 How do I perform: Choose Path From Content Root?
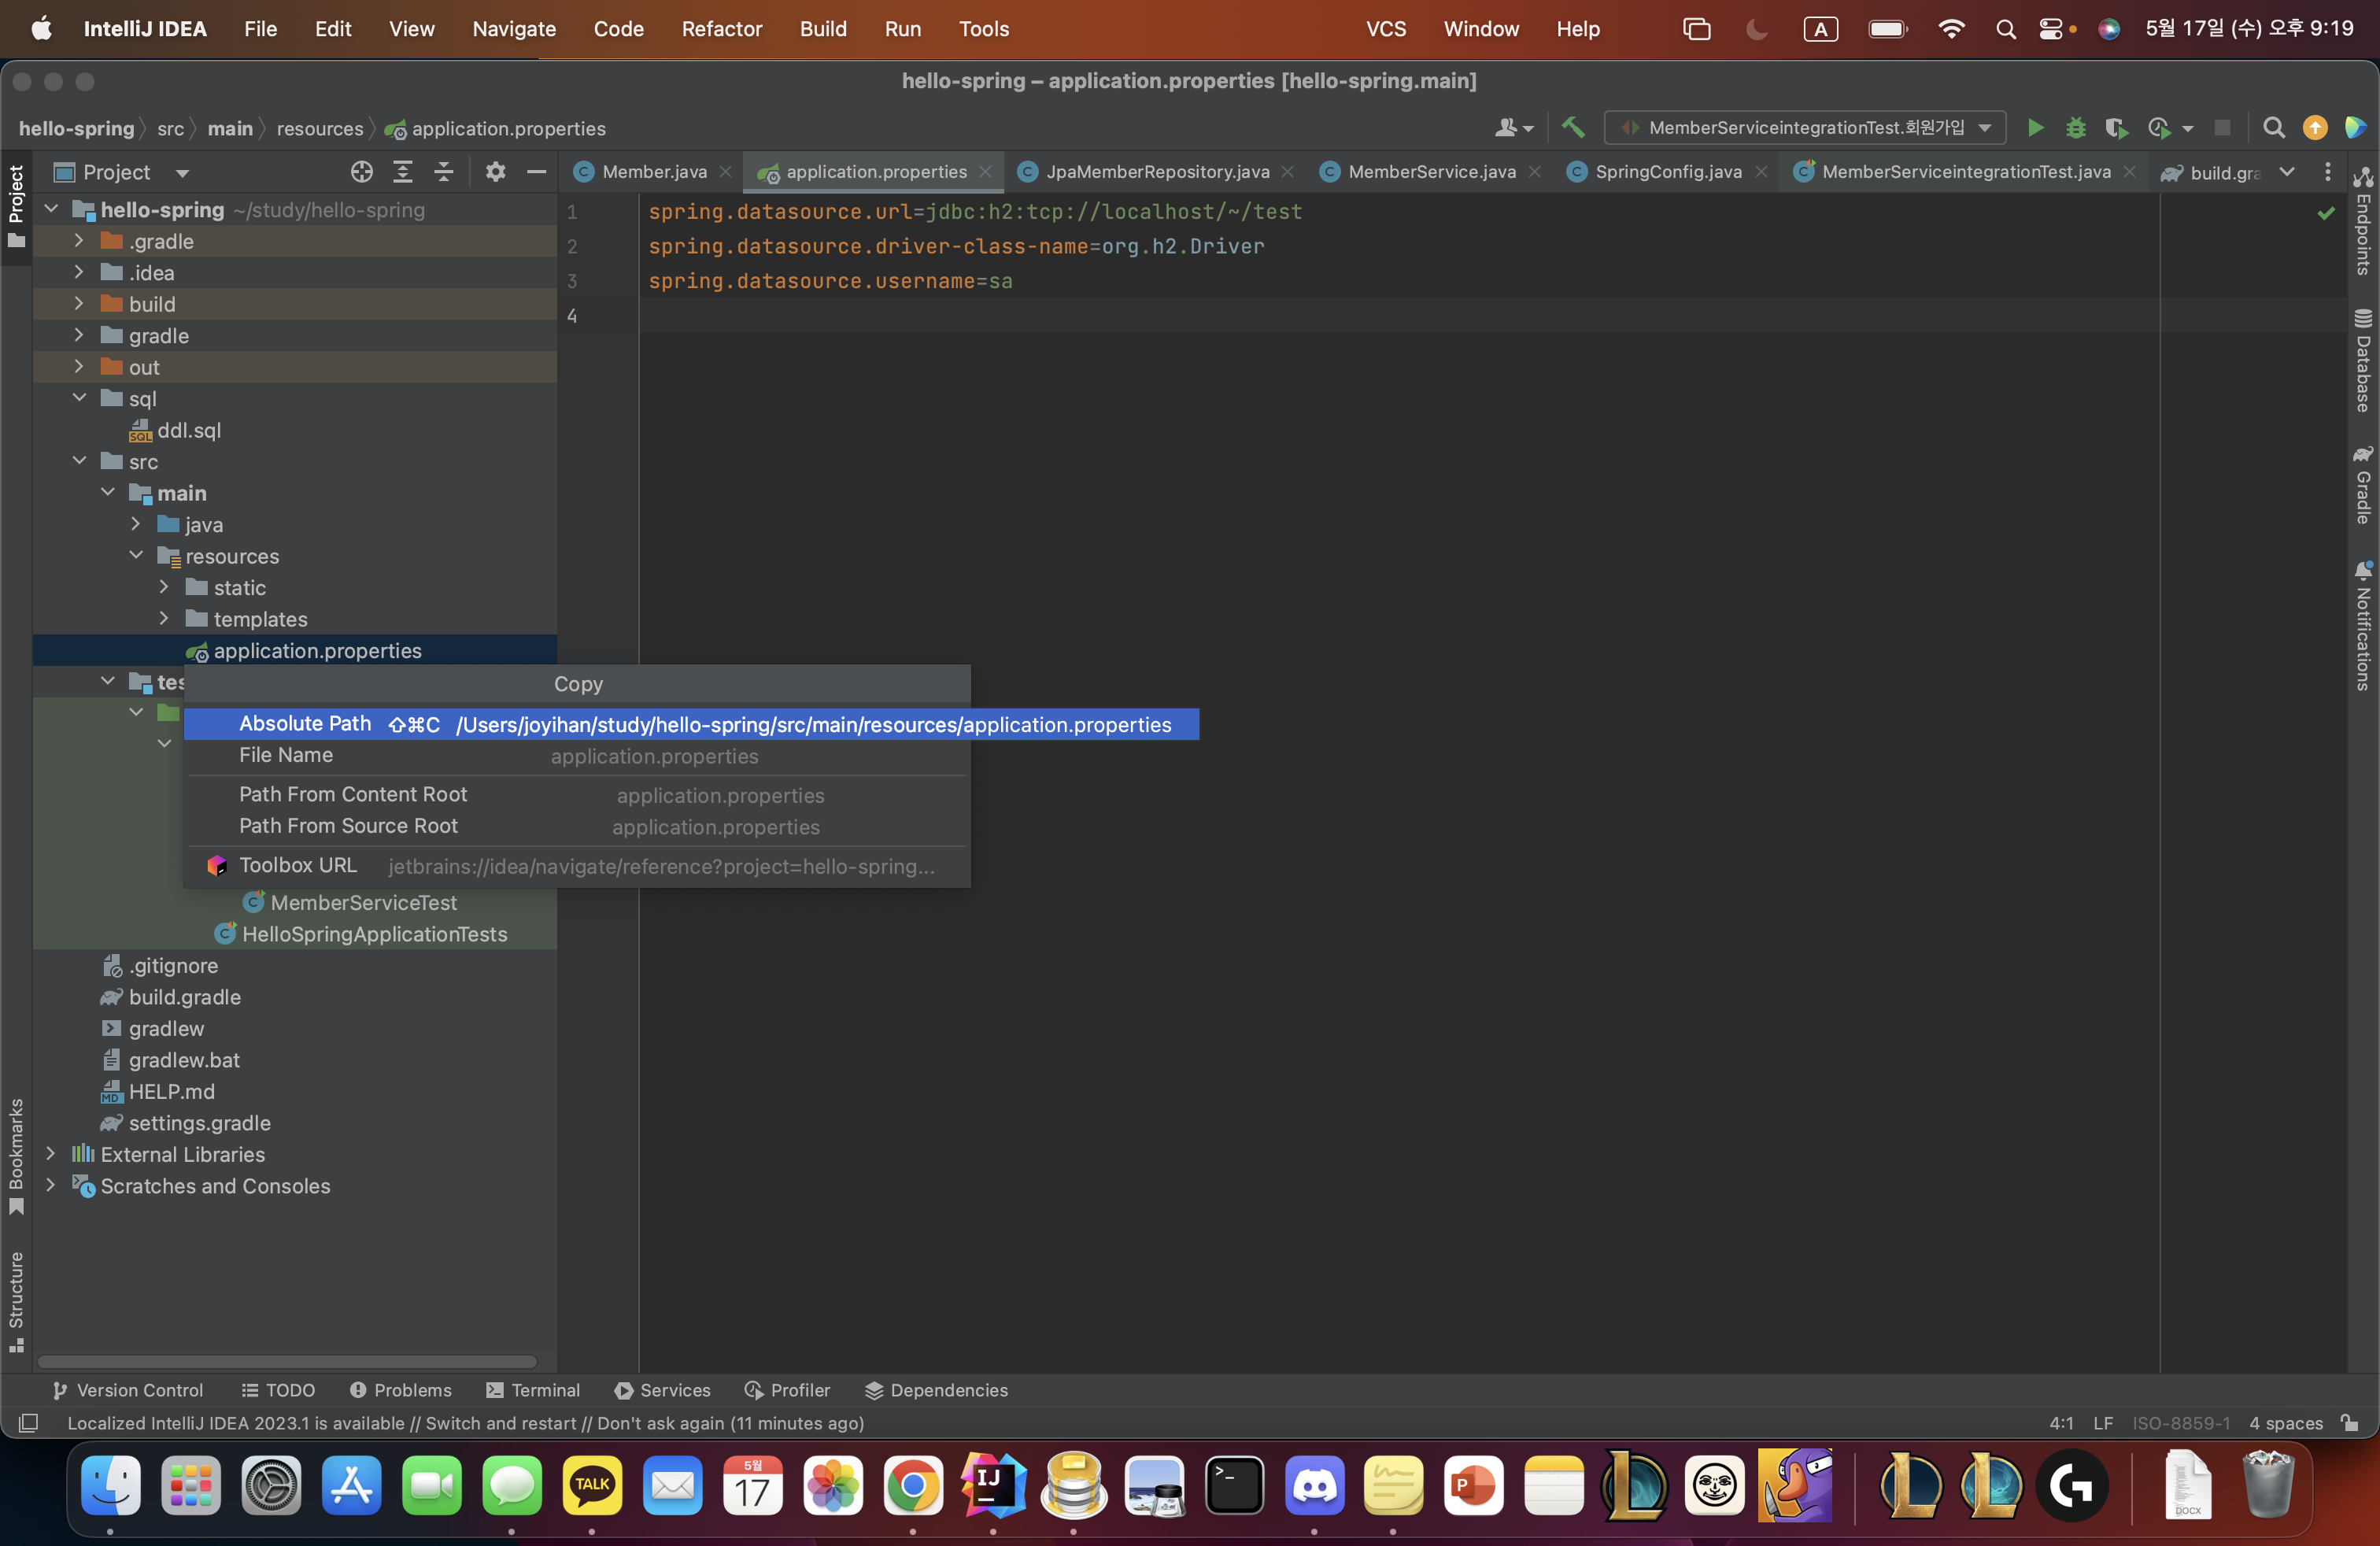pyautogui.click(x=577, y=795)
